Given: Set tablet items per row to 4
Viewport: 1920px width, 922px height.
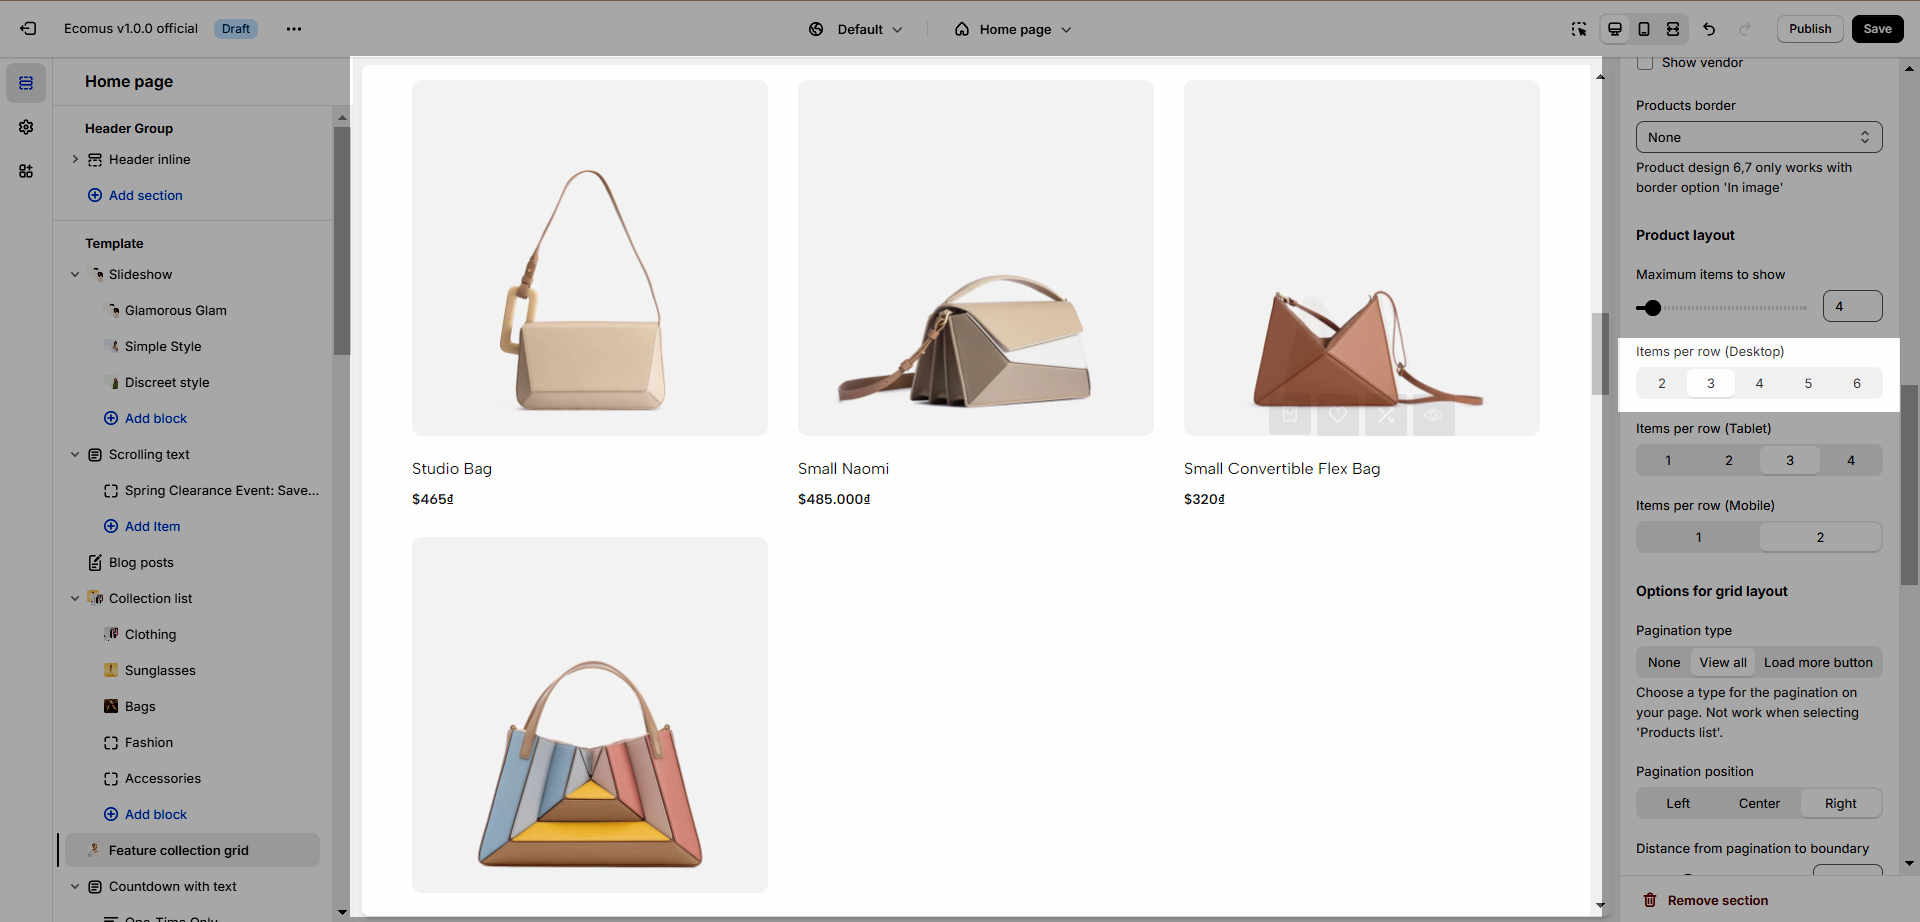Looking at the screenshot, I should tap(1851, 461).
